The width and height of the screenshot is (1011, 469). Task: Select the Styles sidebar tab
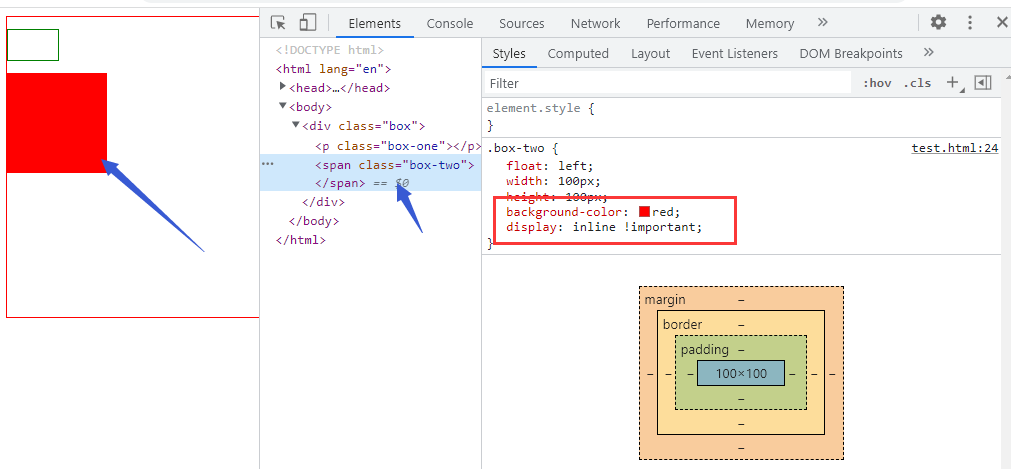pyautogui.click(x=509, y=54)
